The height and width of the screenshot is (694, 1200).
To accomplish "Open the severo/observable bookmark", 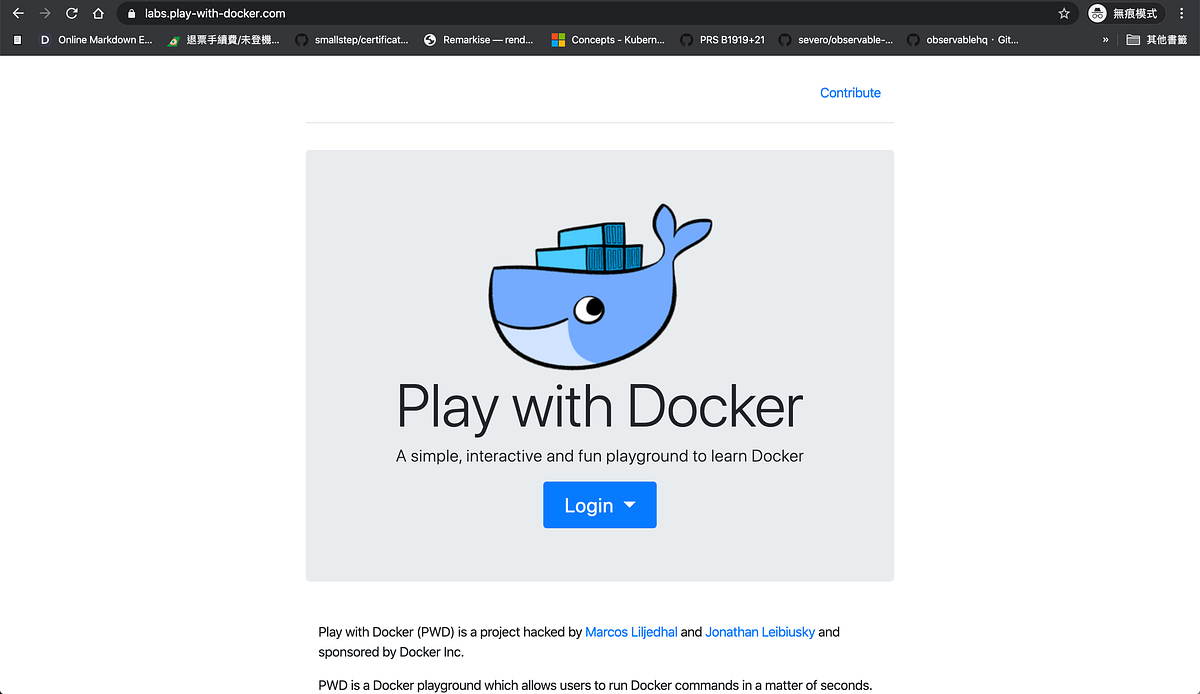I will pyautogui.click(x=836, y=40).
